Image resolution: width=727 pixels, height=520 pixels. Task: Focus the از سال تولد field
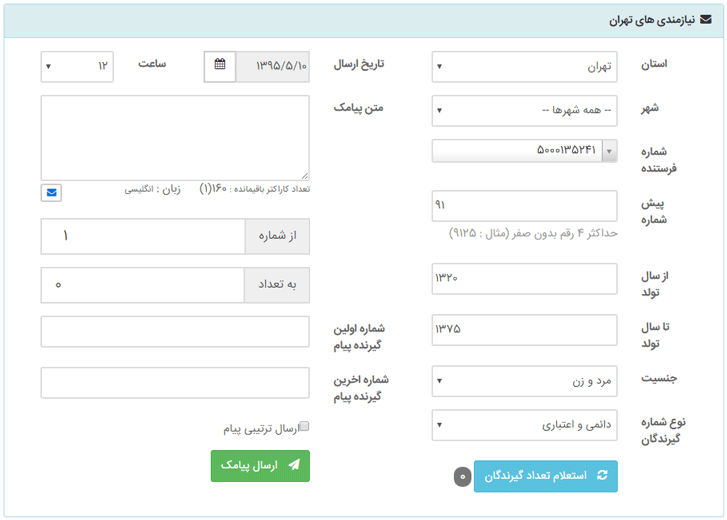coord(524,279)
